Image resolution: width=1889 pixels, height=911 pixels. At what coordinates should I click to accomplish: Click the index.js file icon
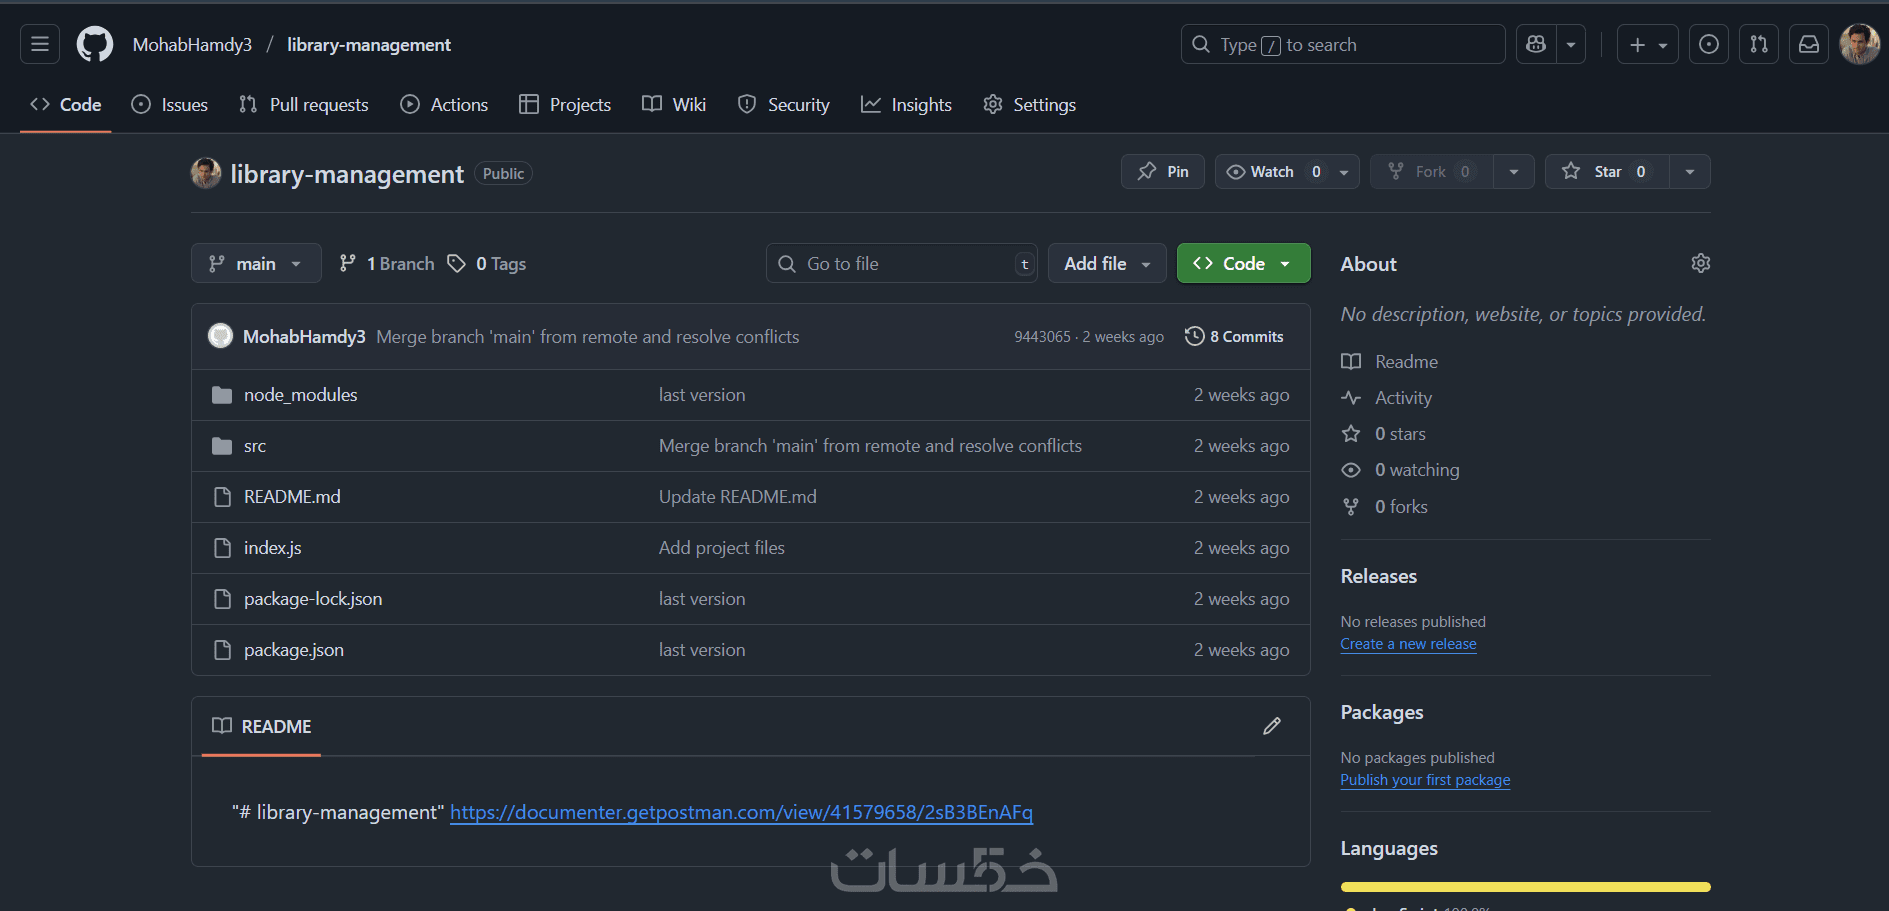222,548
